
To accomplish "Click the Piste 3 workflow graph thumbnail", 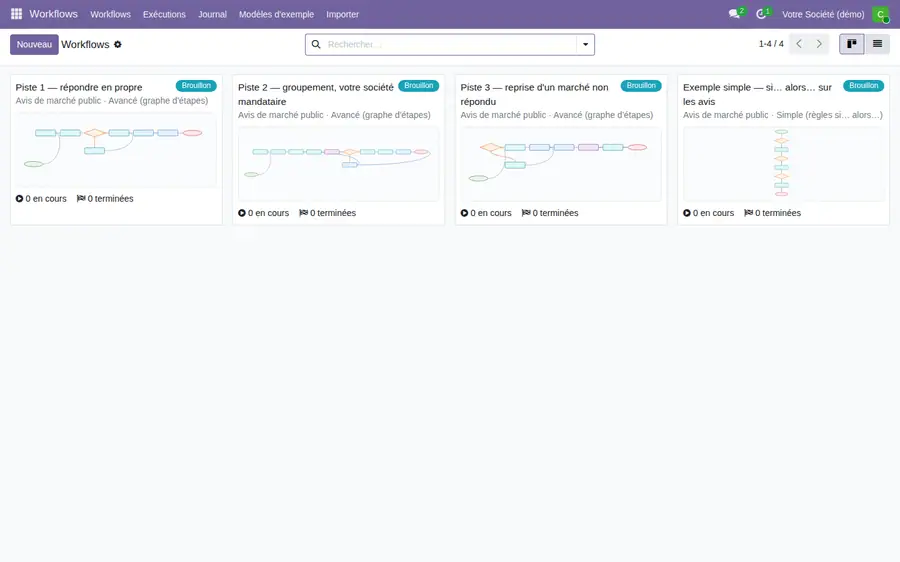I will [x=561, y=164].
